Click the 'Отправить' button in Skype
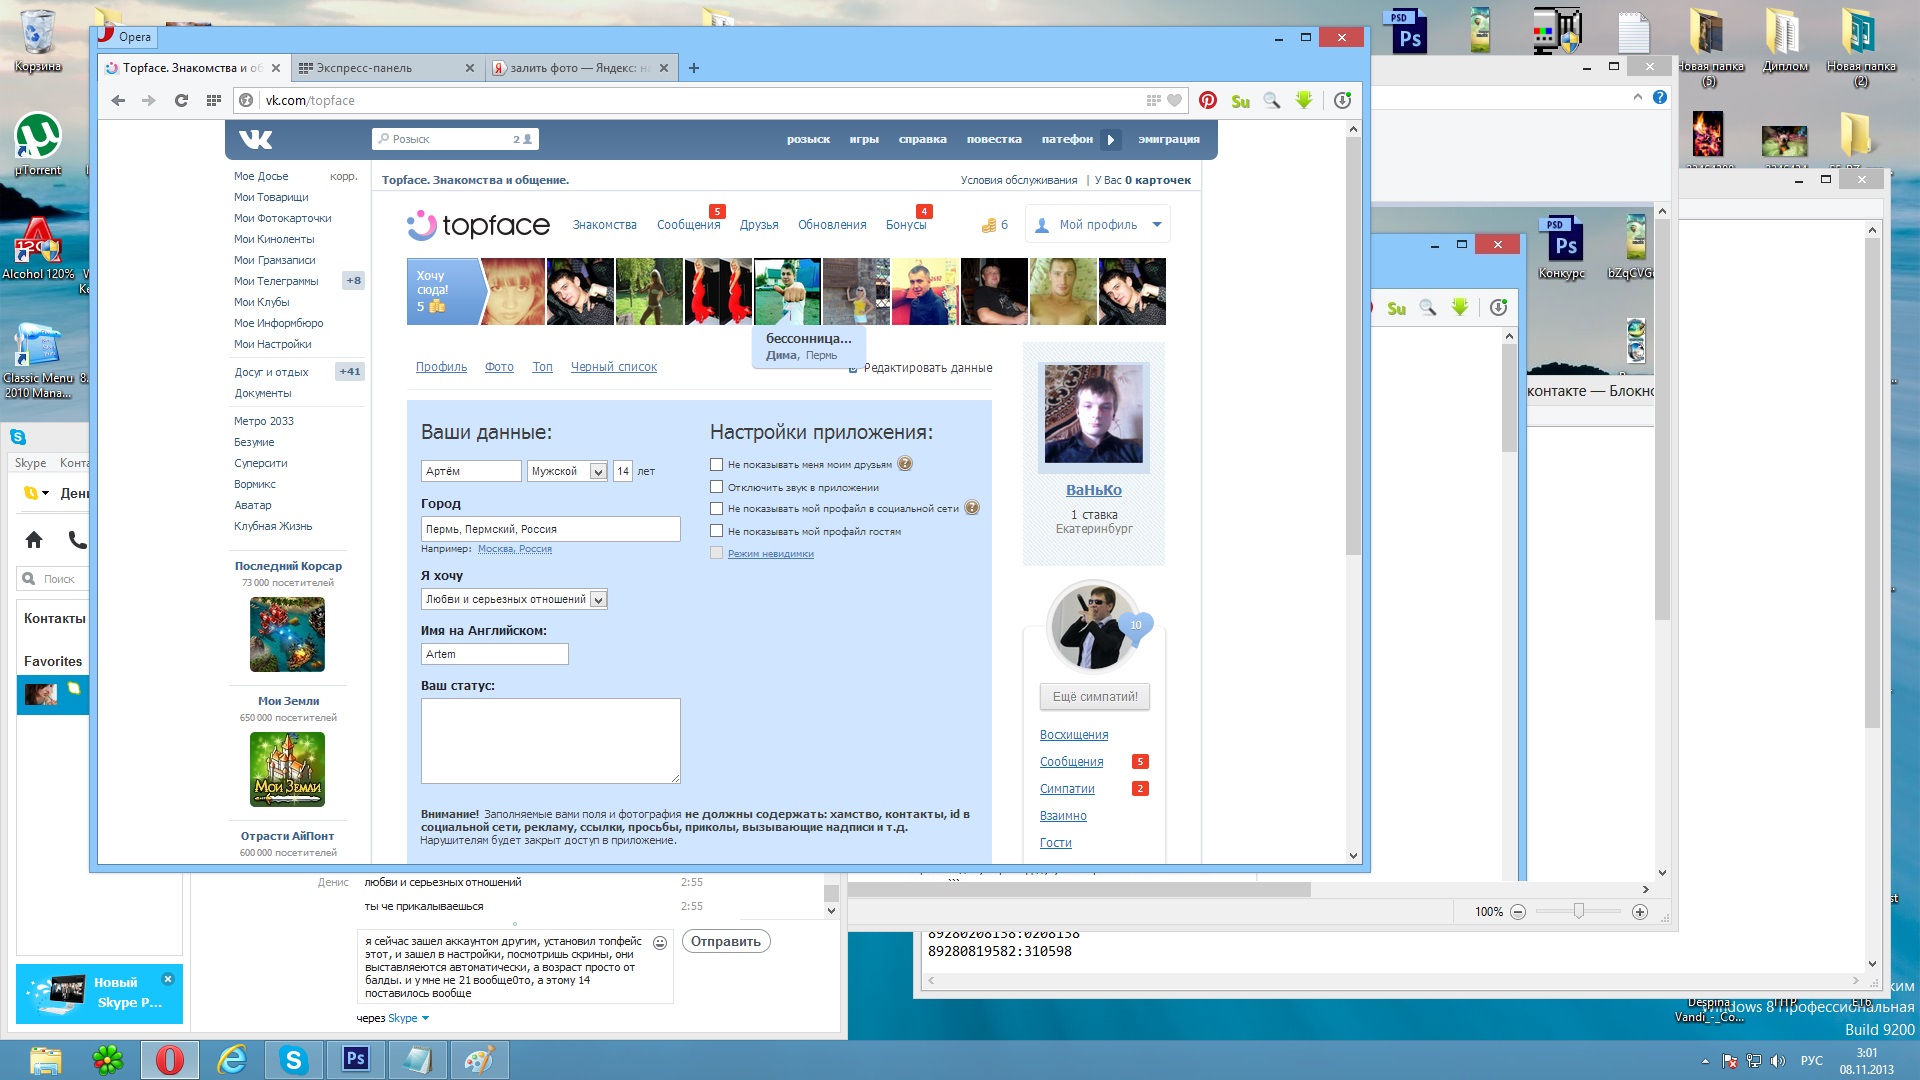The height and width of the screenshot is (1080, 1920). pyautogui.click(x=726, y=942)
